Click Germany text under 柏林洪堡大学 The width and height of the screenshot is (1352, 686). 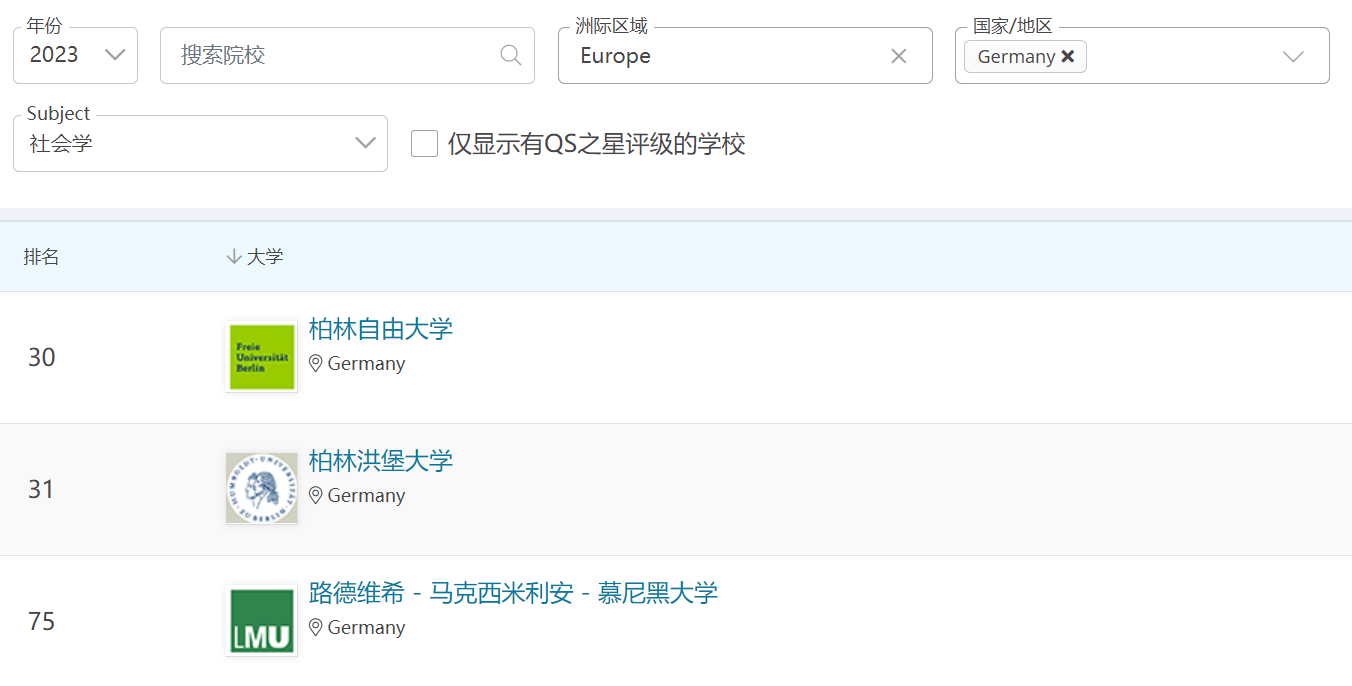coord(366,496)
